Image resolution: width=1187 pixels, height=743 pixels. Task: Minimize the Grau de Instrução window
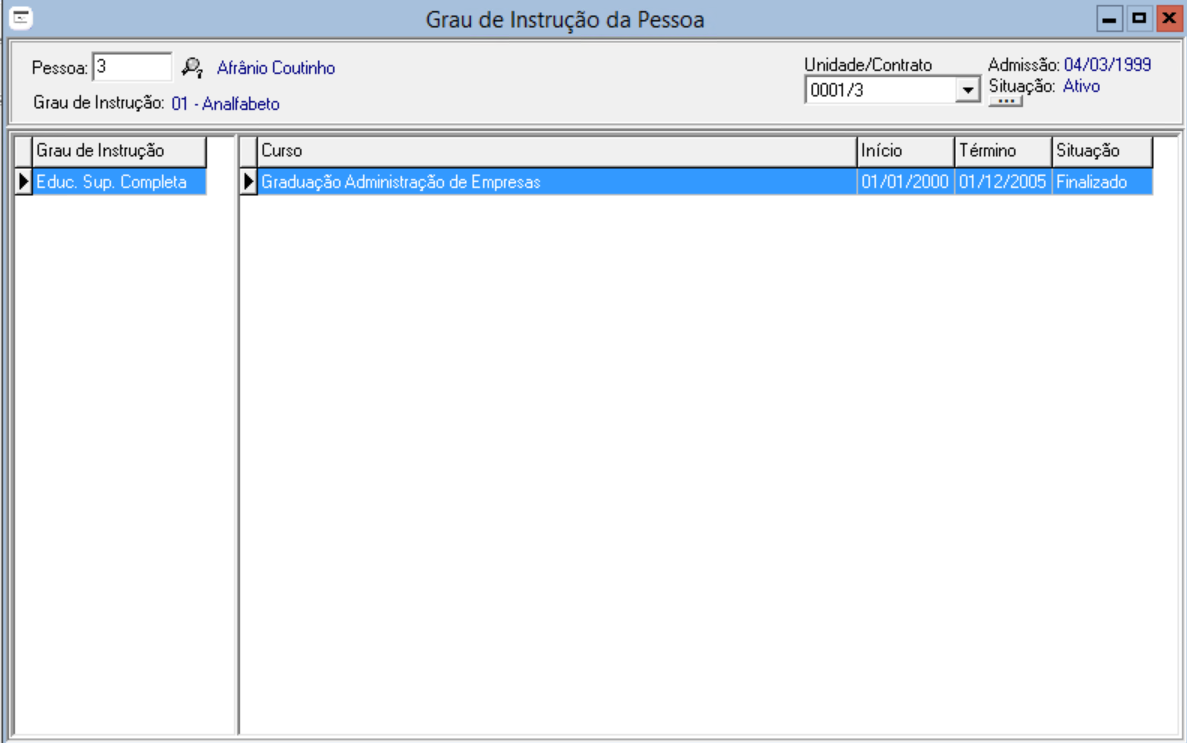coord(1108,18)
